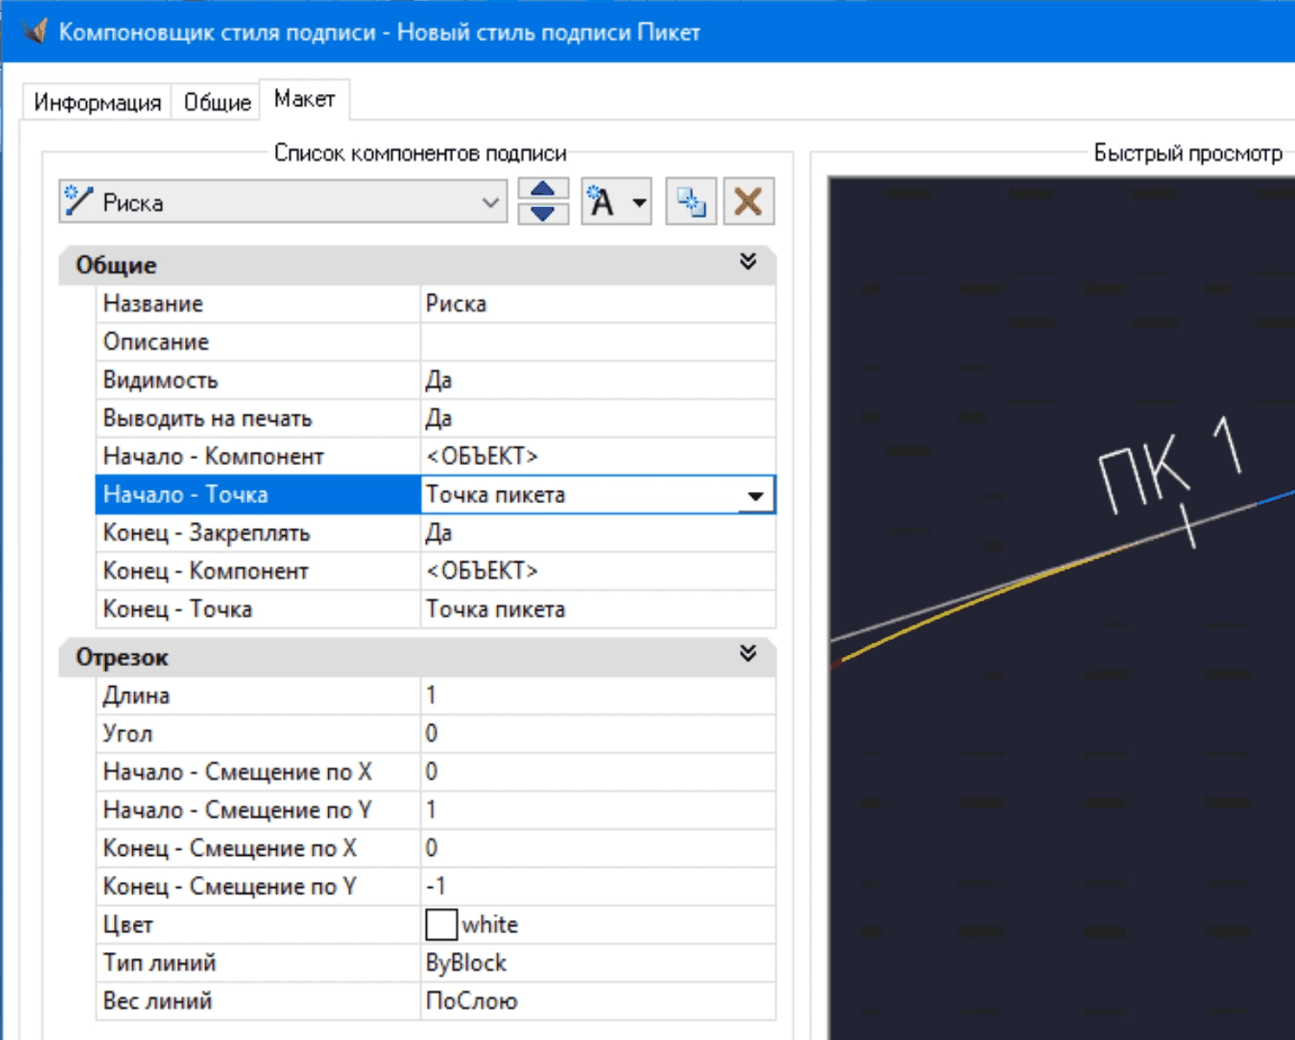Screen dimensions: 1295x1040
Task: Delete component with the X icon
Action: [748, 202]
